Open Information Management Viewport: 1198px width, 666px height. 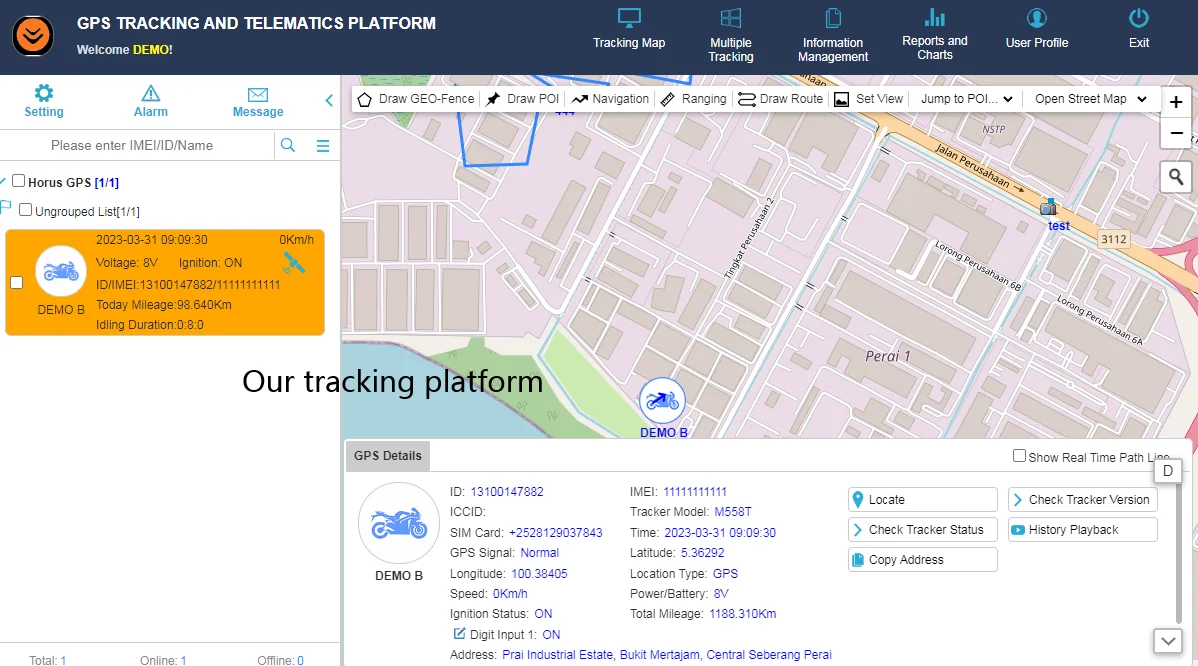tap(833, 35)
